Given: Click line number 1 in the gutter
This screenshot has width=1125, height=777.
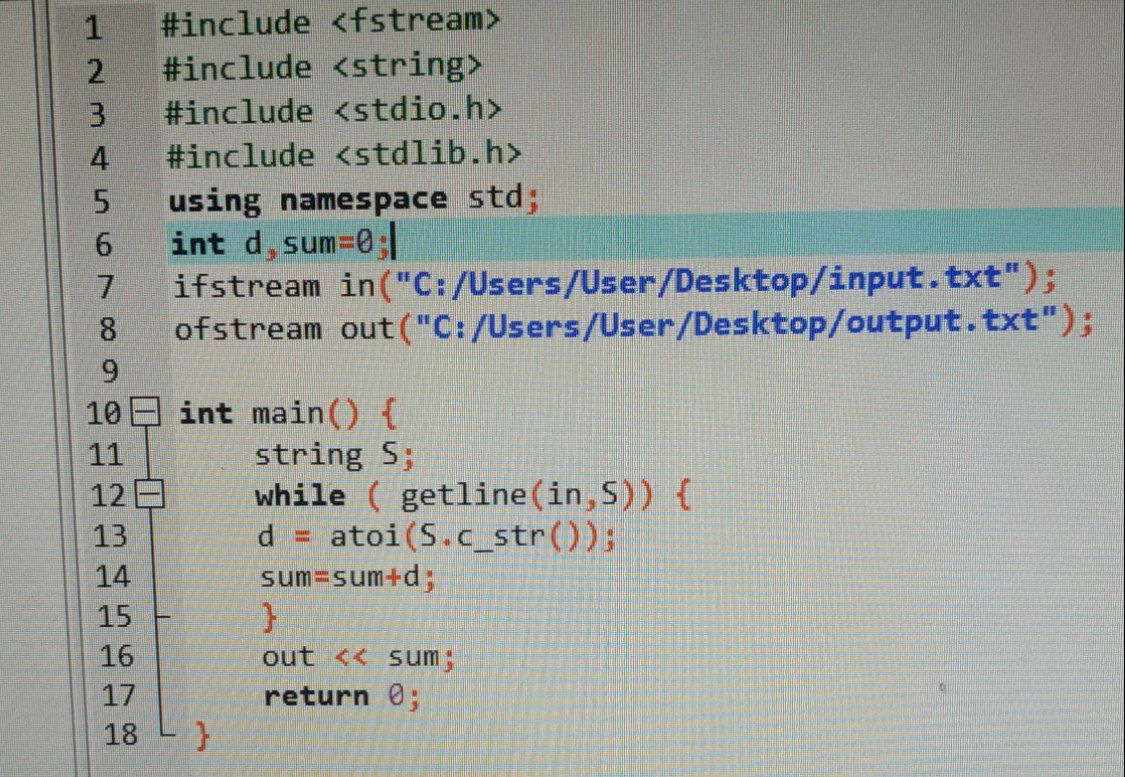Looking at the screenshot, I should 93,29.
